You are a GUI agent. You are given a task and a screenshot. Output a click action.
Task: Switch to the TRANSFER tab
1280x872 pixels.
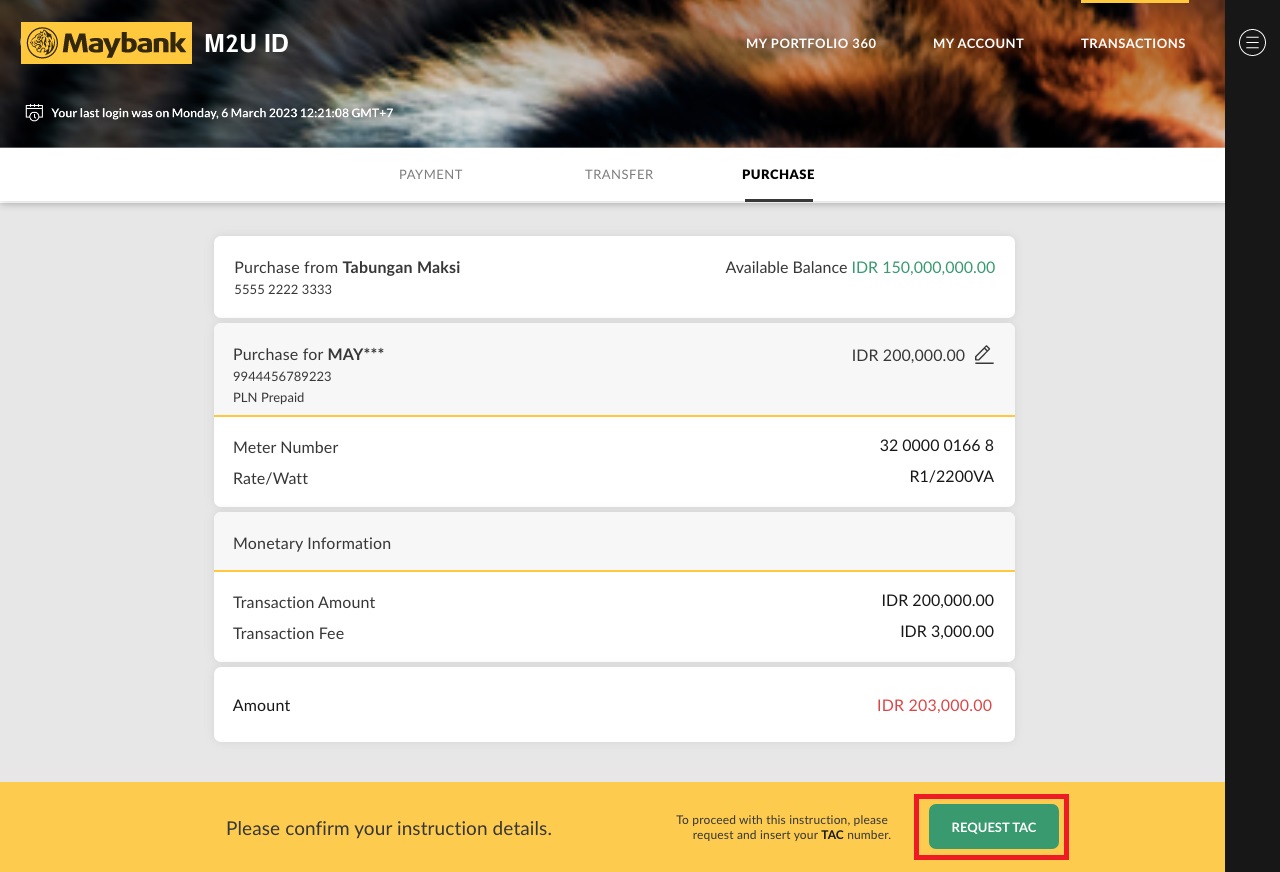pos(619,174)
